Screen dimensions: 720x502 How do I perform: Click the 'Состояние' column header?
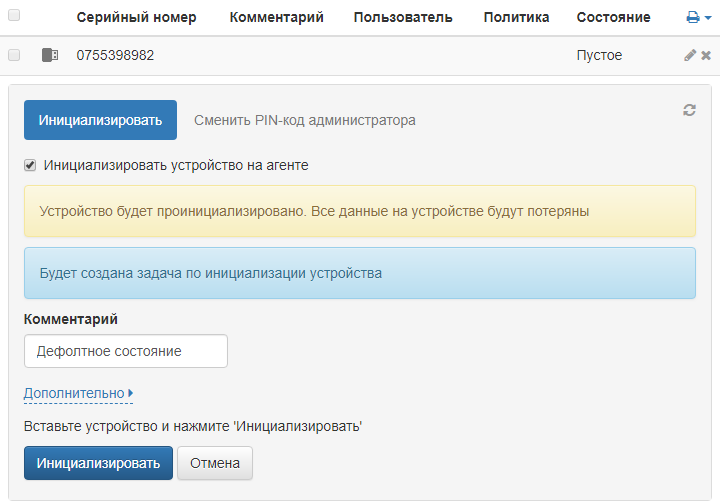tap(613, 18)
